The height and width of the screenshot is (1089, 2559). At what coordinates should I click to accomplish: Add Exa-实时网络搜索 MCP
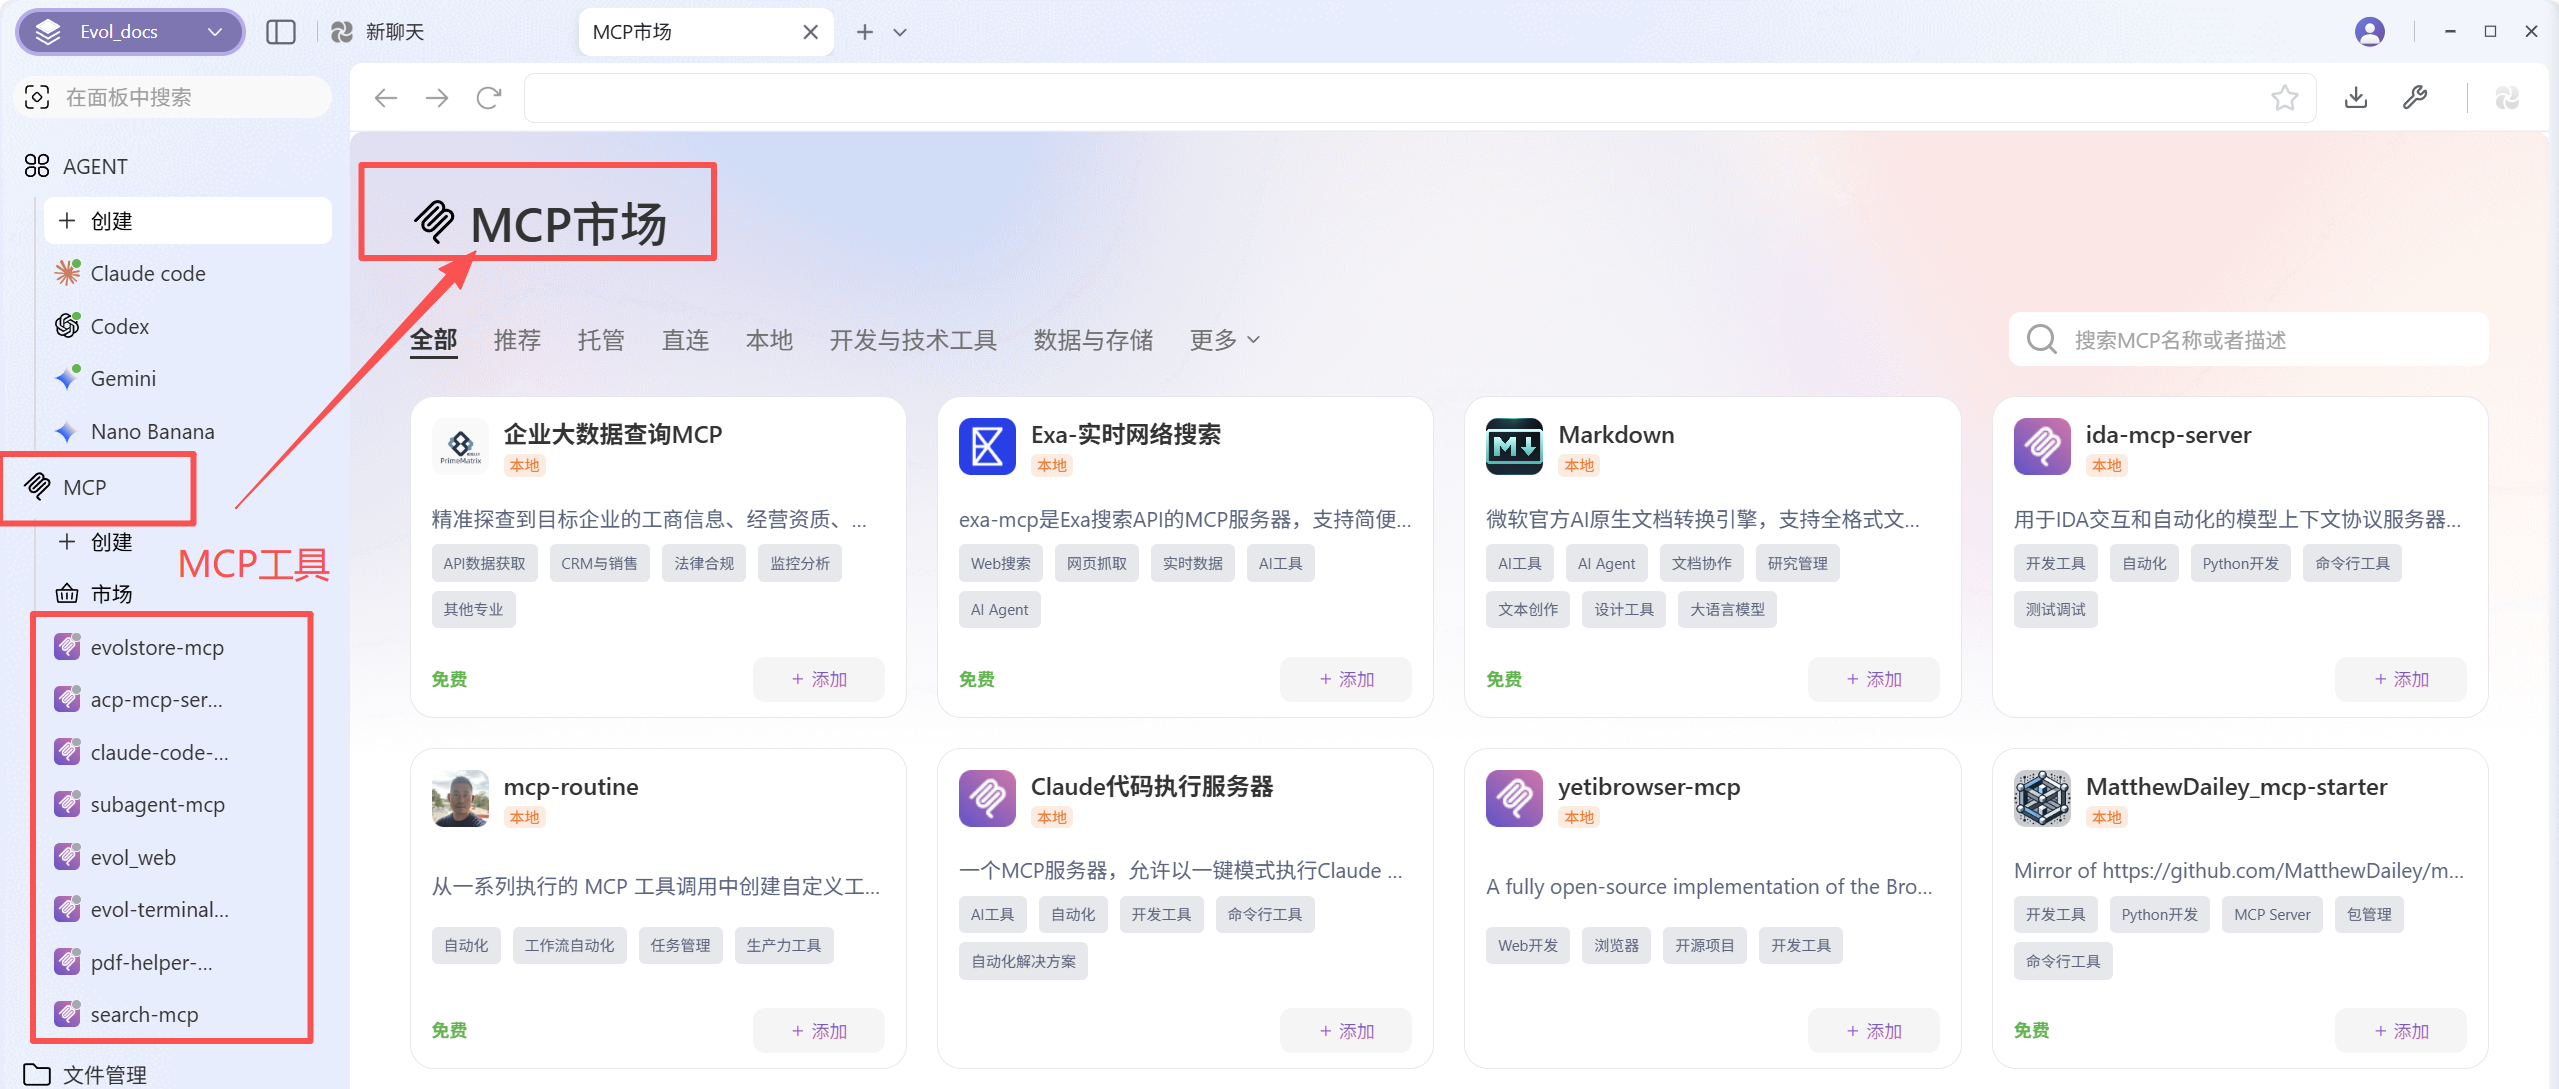(x=1346, y=679)
